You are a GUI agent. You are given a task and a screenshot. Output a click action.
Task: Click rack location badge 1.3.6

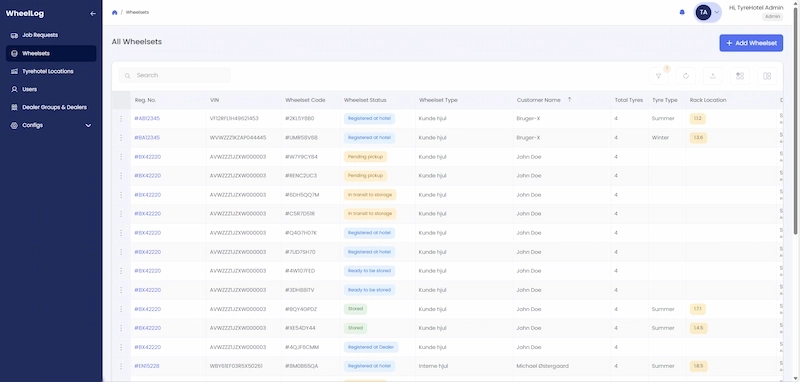(698, 138)
